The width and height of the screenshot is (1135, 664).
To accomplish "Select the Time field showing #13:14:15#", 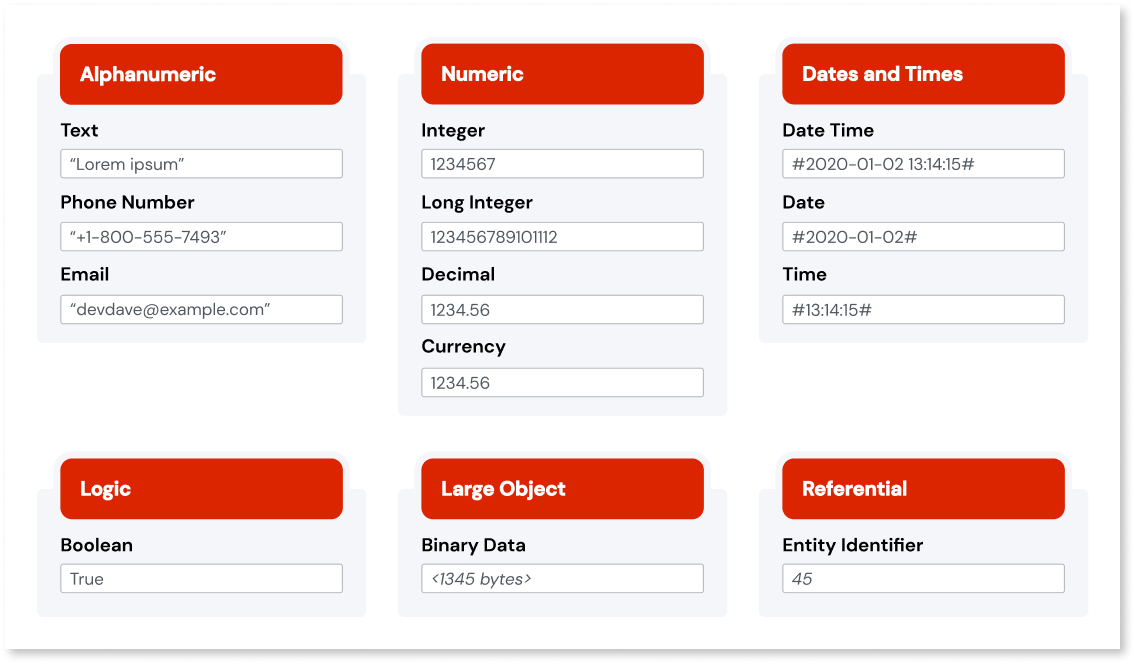I will tap(922, 309).
